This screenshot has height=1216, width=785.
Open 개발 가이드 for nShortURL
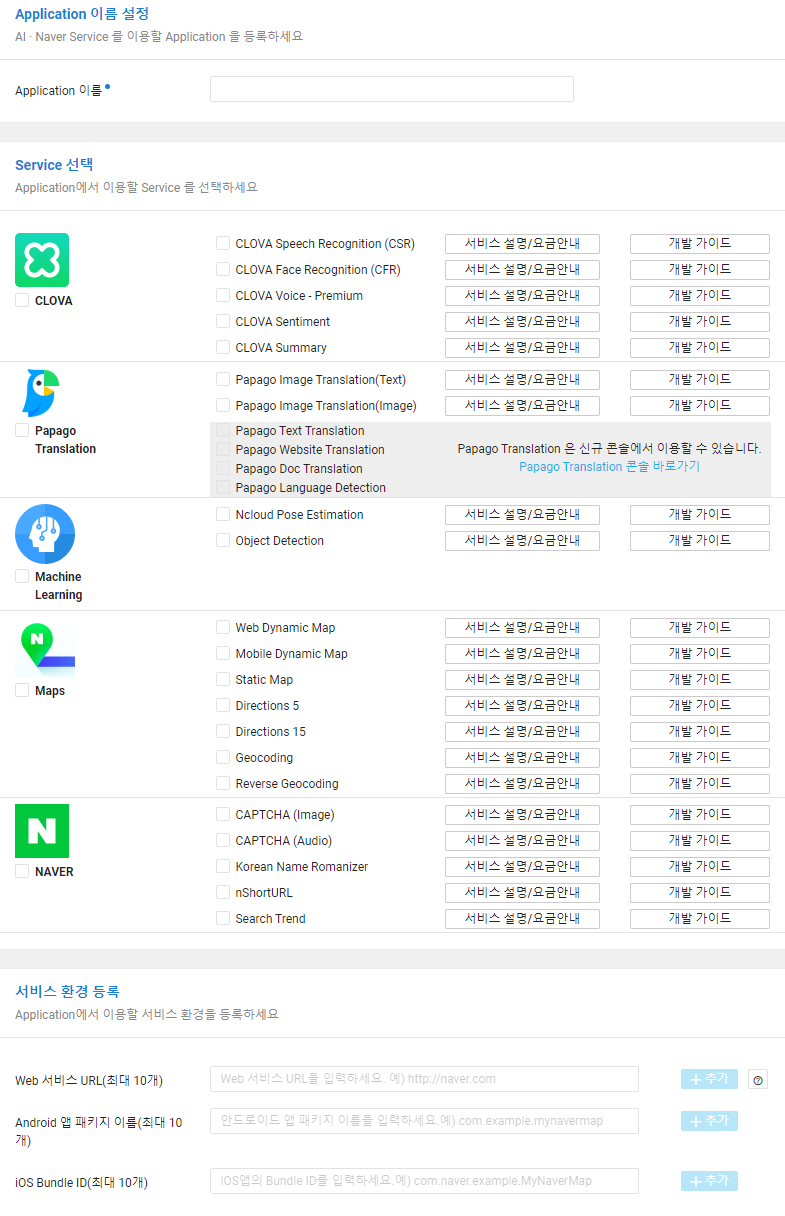[x=700, y=892]
